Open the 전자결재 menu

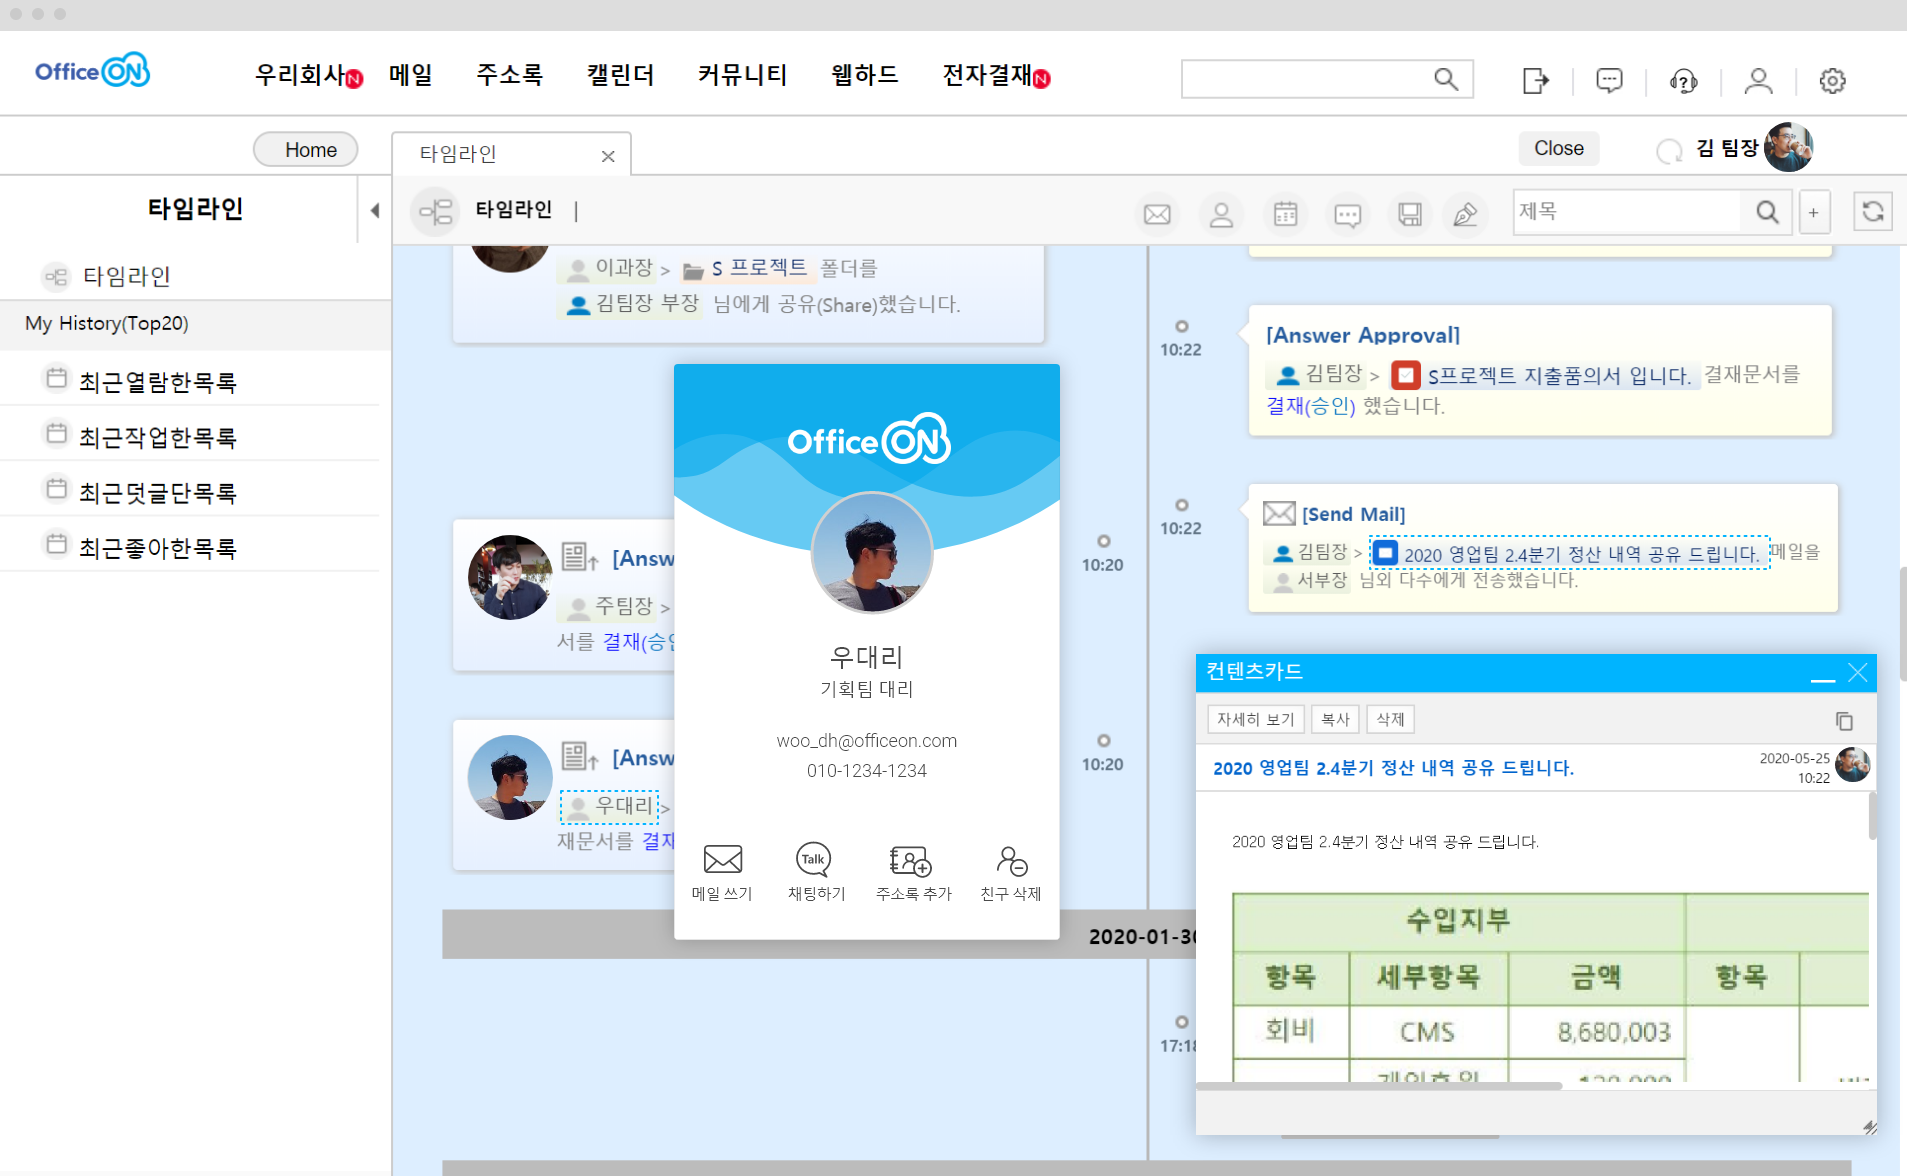[987, 75]
